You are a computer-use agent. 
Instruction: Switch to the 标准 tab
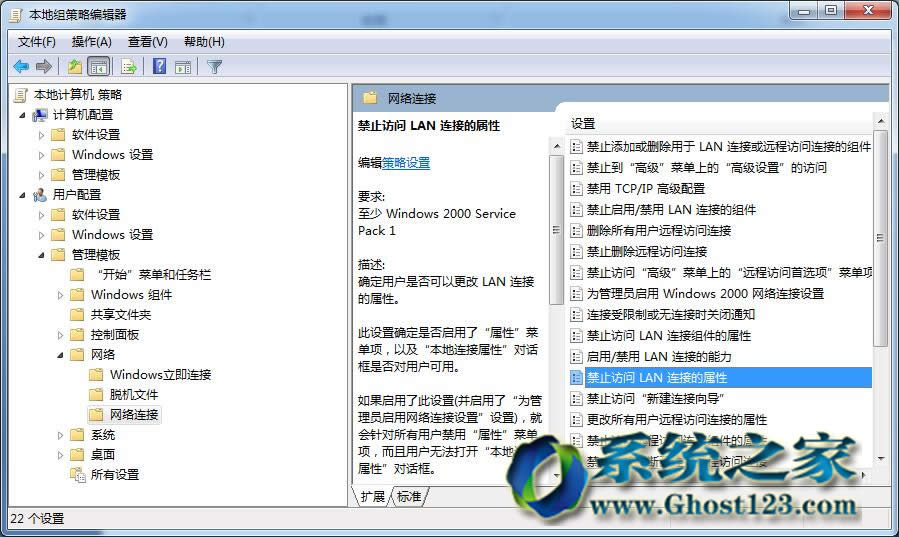tap(409, 496)
